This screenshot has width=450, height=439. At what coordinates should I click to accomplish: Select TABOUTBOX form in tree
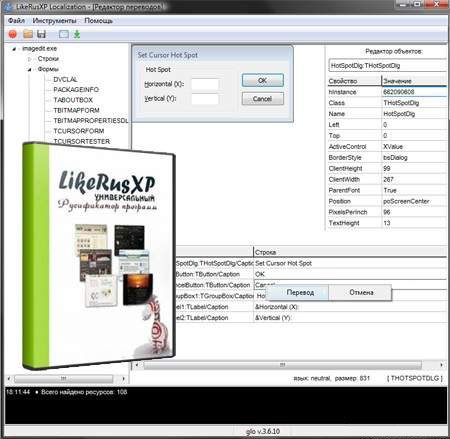(73, 100)
